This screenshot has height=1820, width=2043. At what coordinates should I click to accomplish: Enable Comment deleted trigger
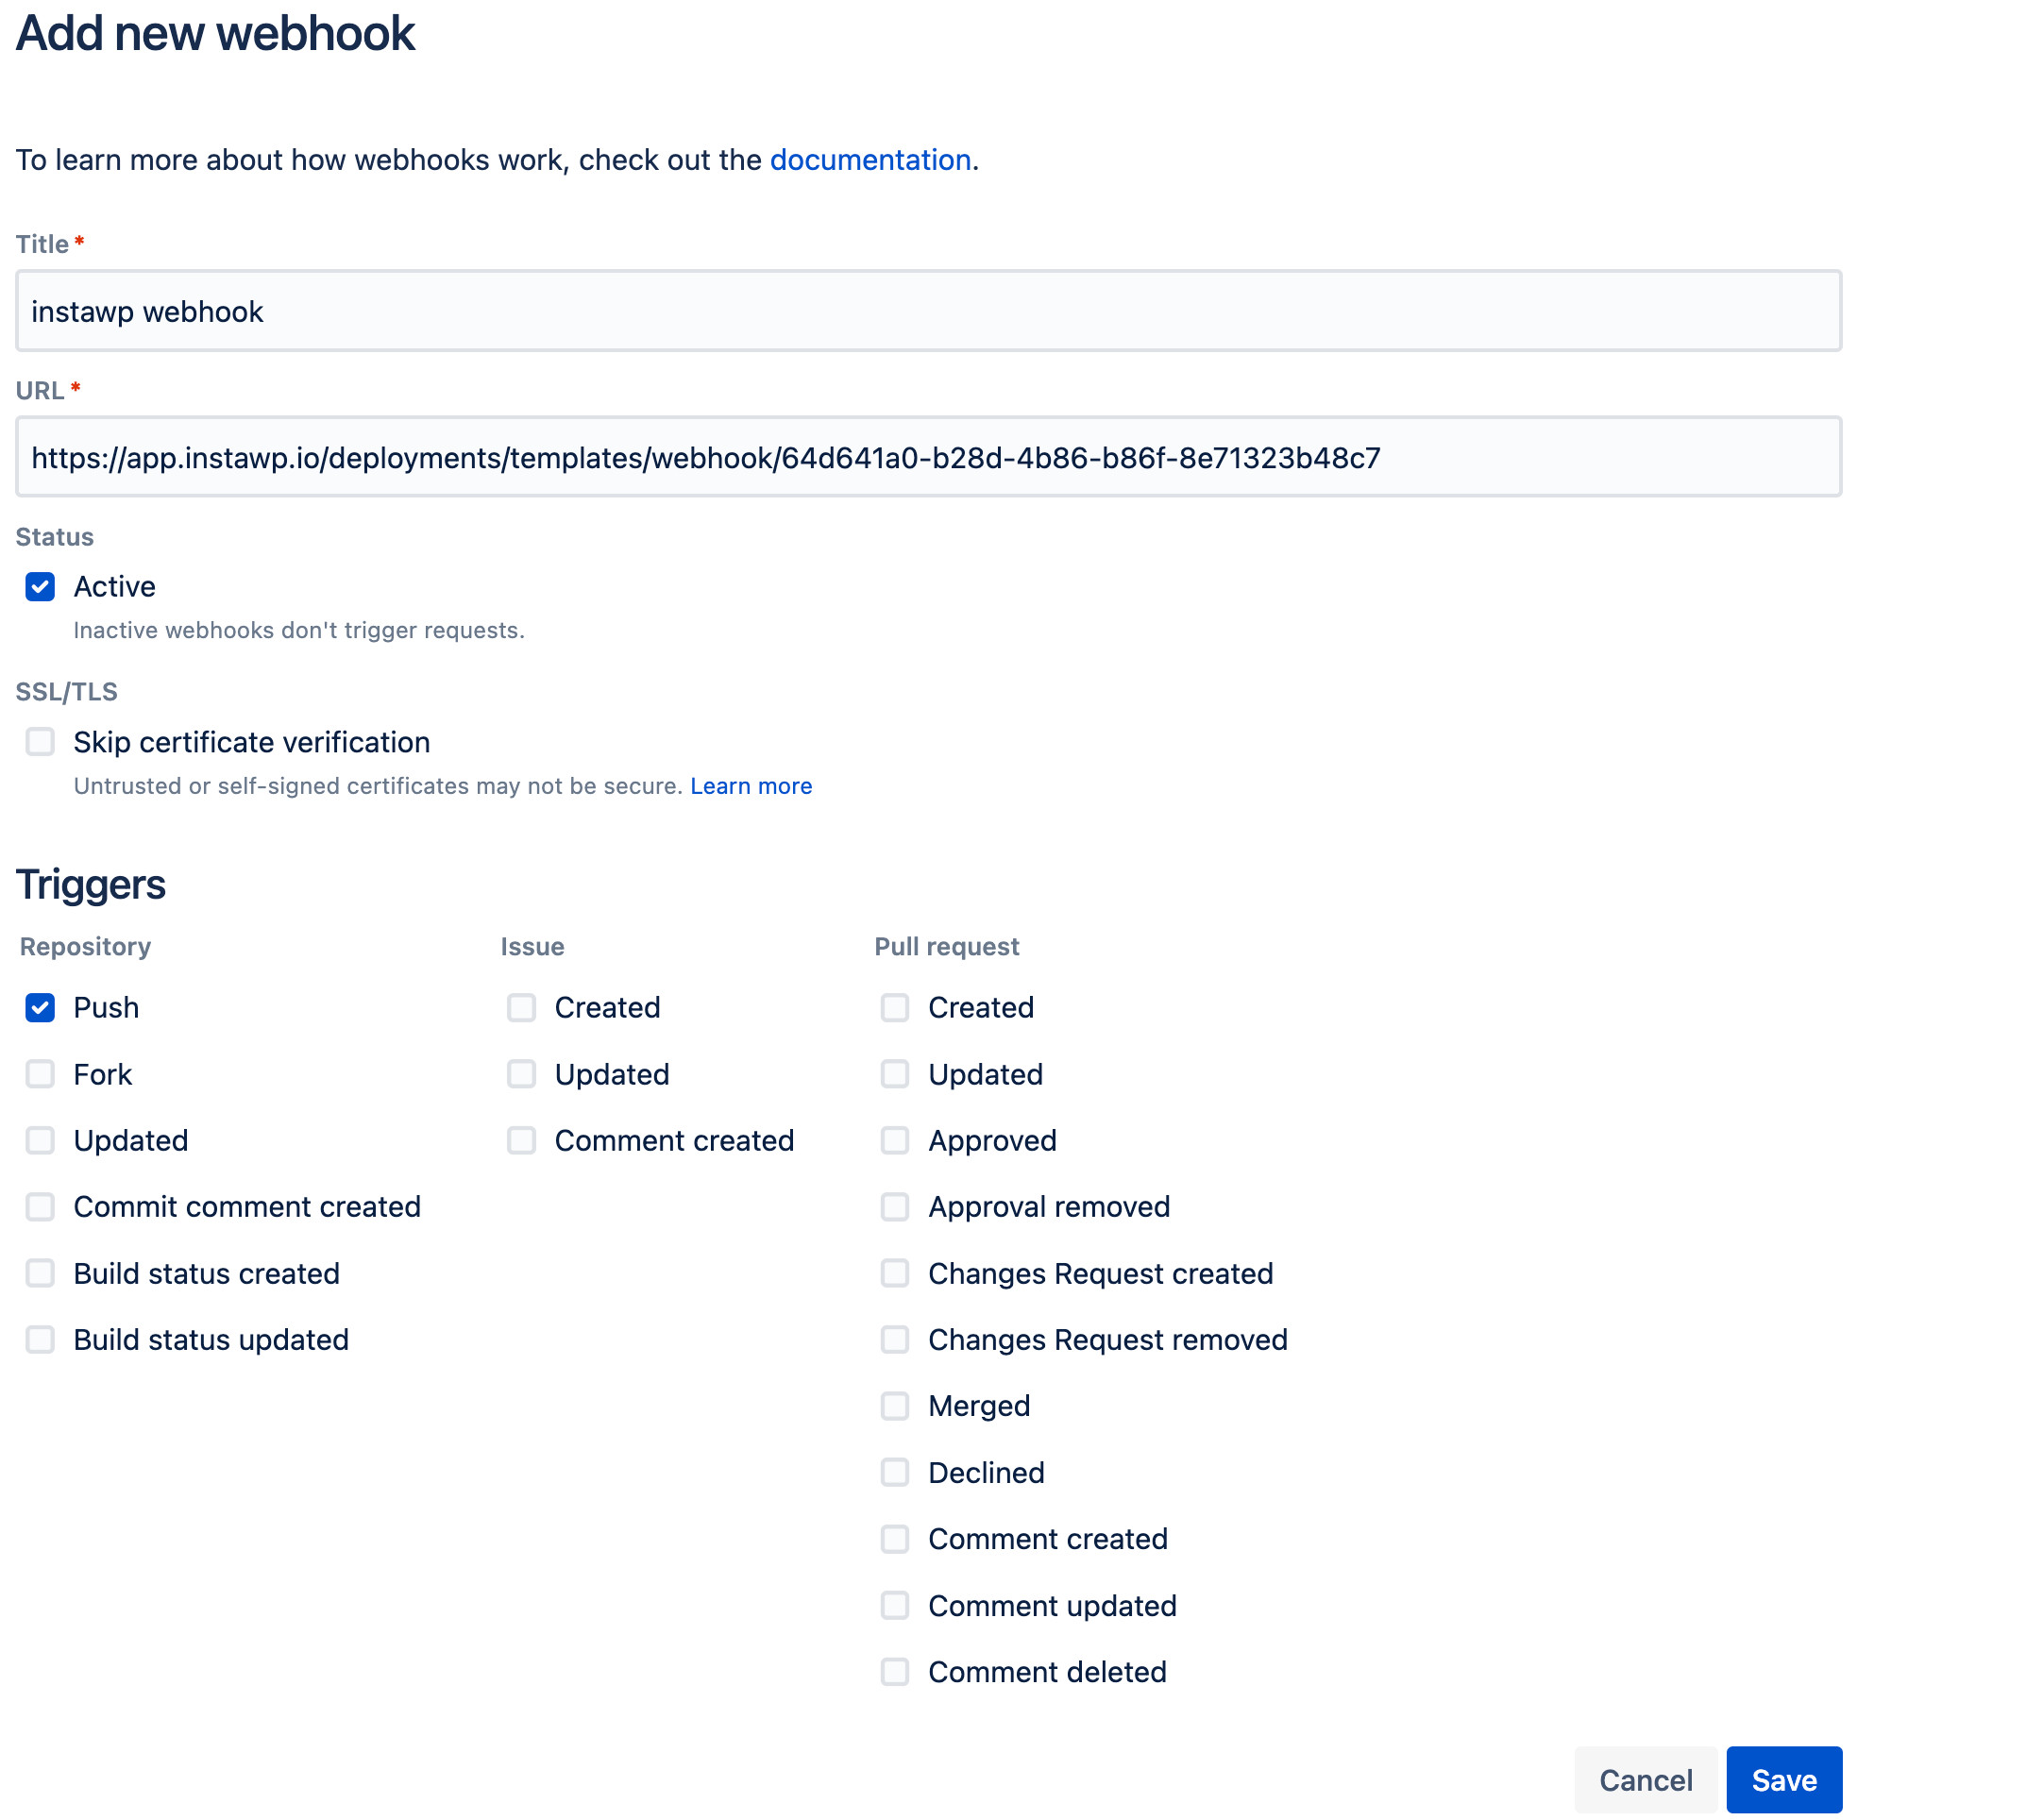895,1673
